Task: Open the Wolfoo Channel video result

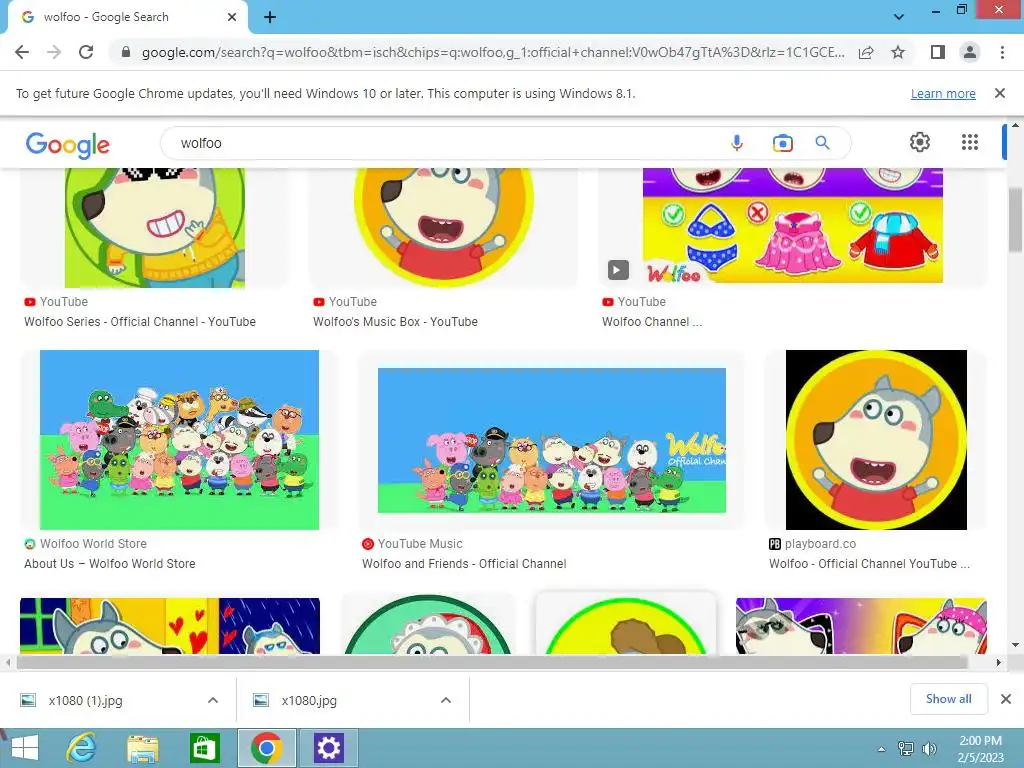Action: click(652, 322)
